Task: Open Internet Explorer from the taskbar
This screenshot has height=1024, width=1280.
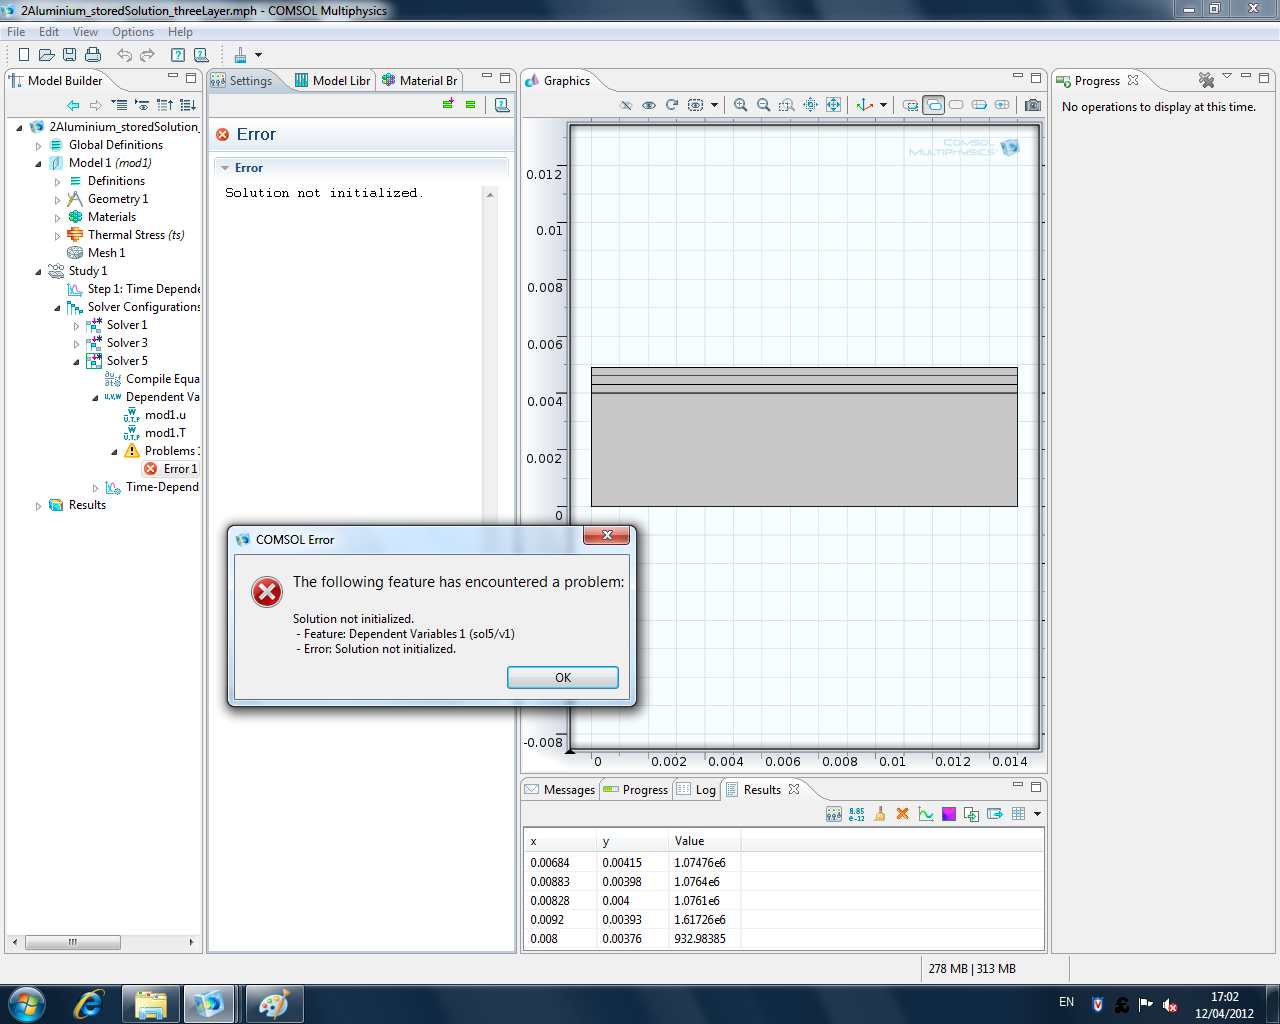Action: 89,1004
